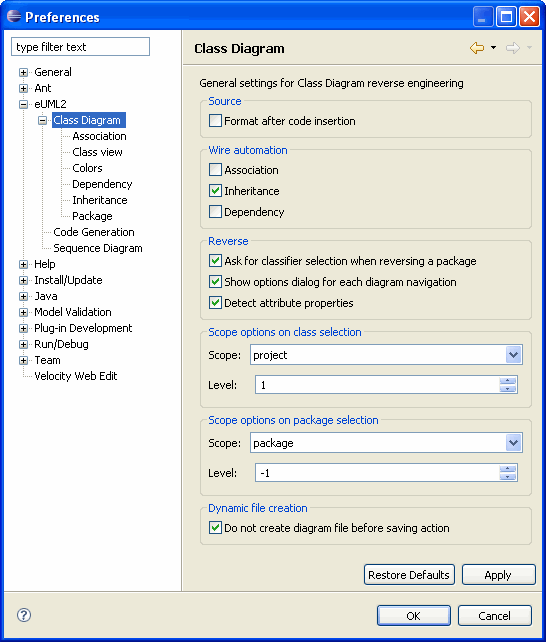Image resolution: width=546 pixels, height=642 pixels.
Task: Collapse the Class Diagram tree node
Action: click(x=43, y=120)
